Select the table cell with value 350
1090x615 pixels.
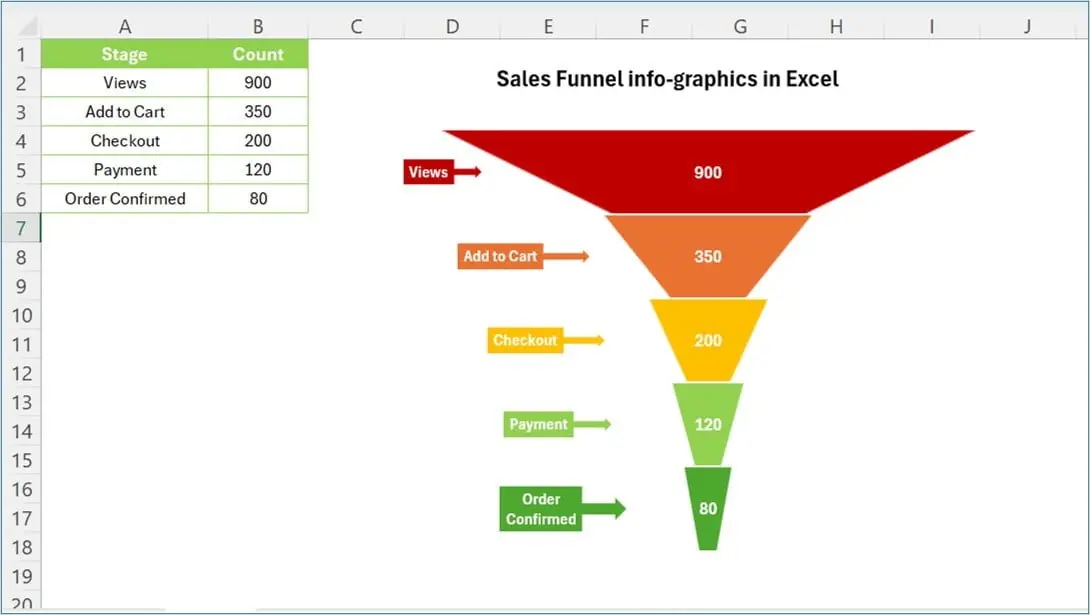click(x=258, y=112)
